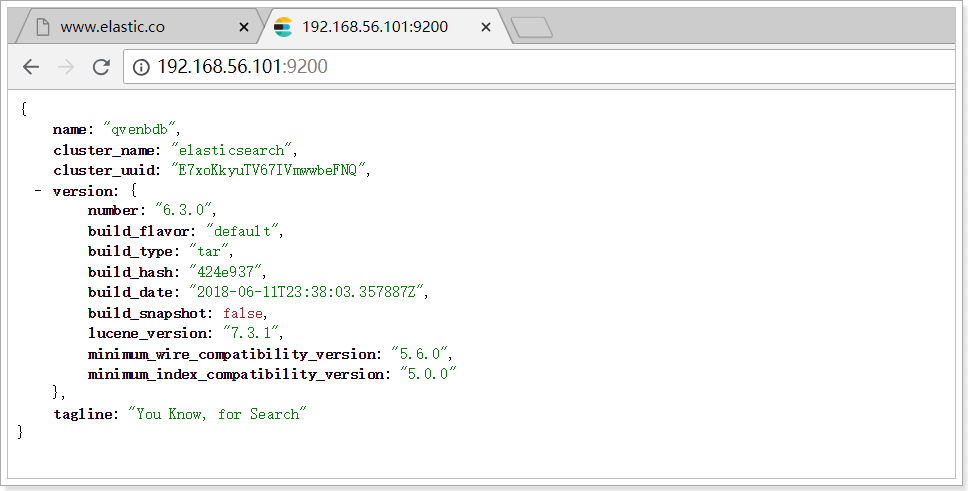Click the build_date value "2018-06-11T23:38:03.357887Z"
The width and height of the screenshot is (968, 491).
(x=307, y=292)
